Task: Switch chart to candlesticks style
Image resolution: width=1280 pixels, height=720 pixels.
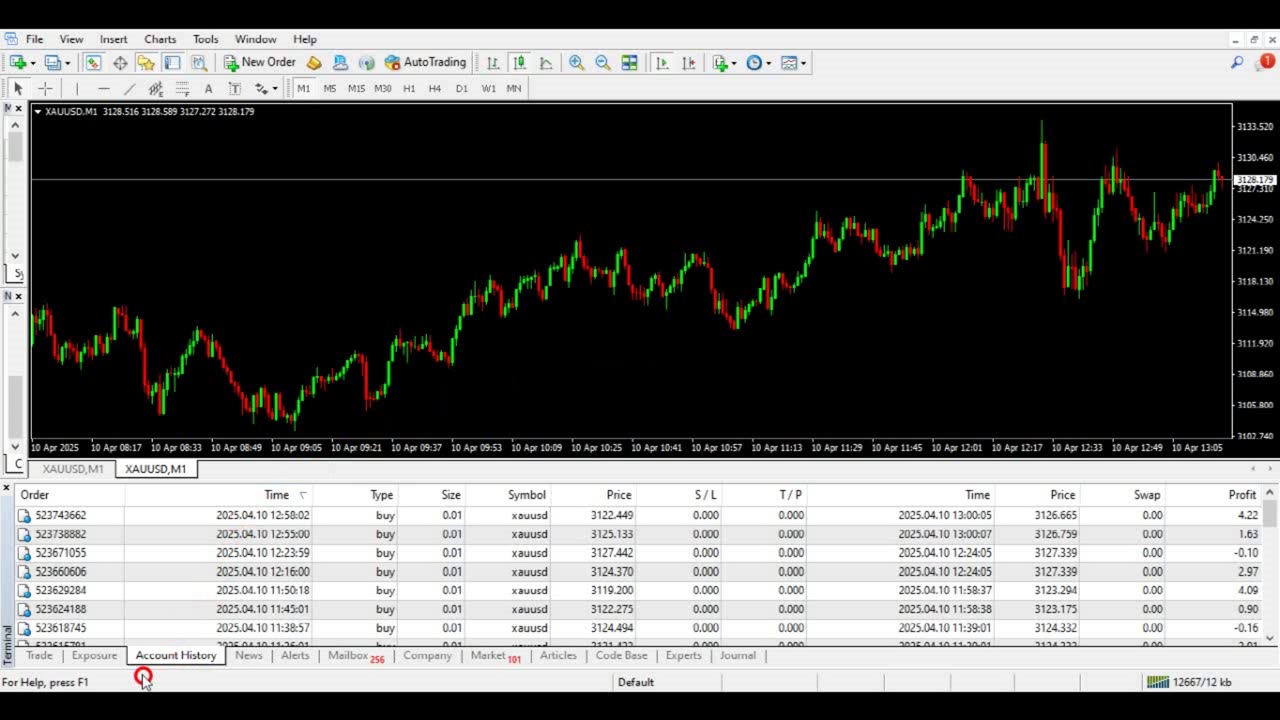Action: point(519,63)
